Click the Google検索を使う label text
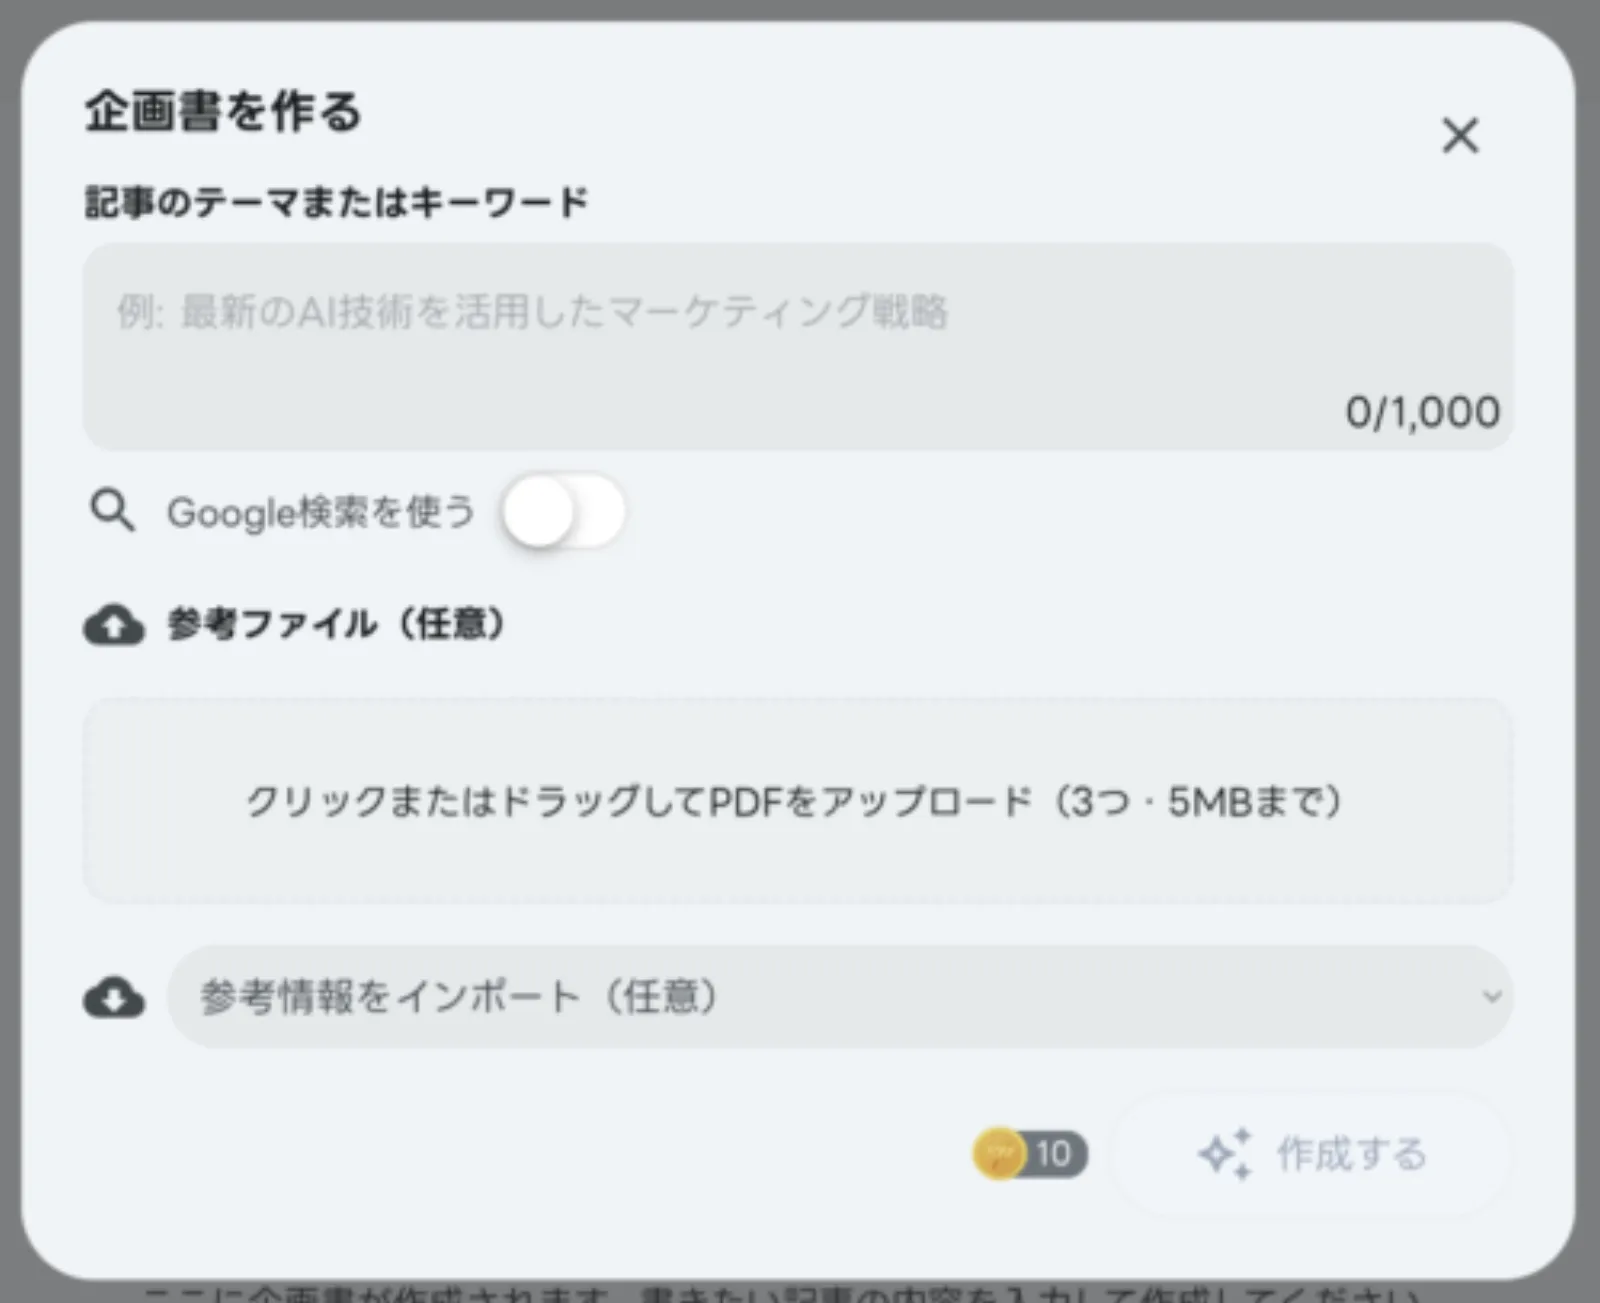1600x1303 pixels. pos(320,512)
